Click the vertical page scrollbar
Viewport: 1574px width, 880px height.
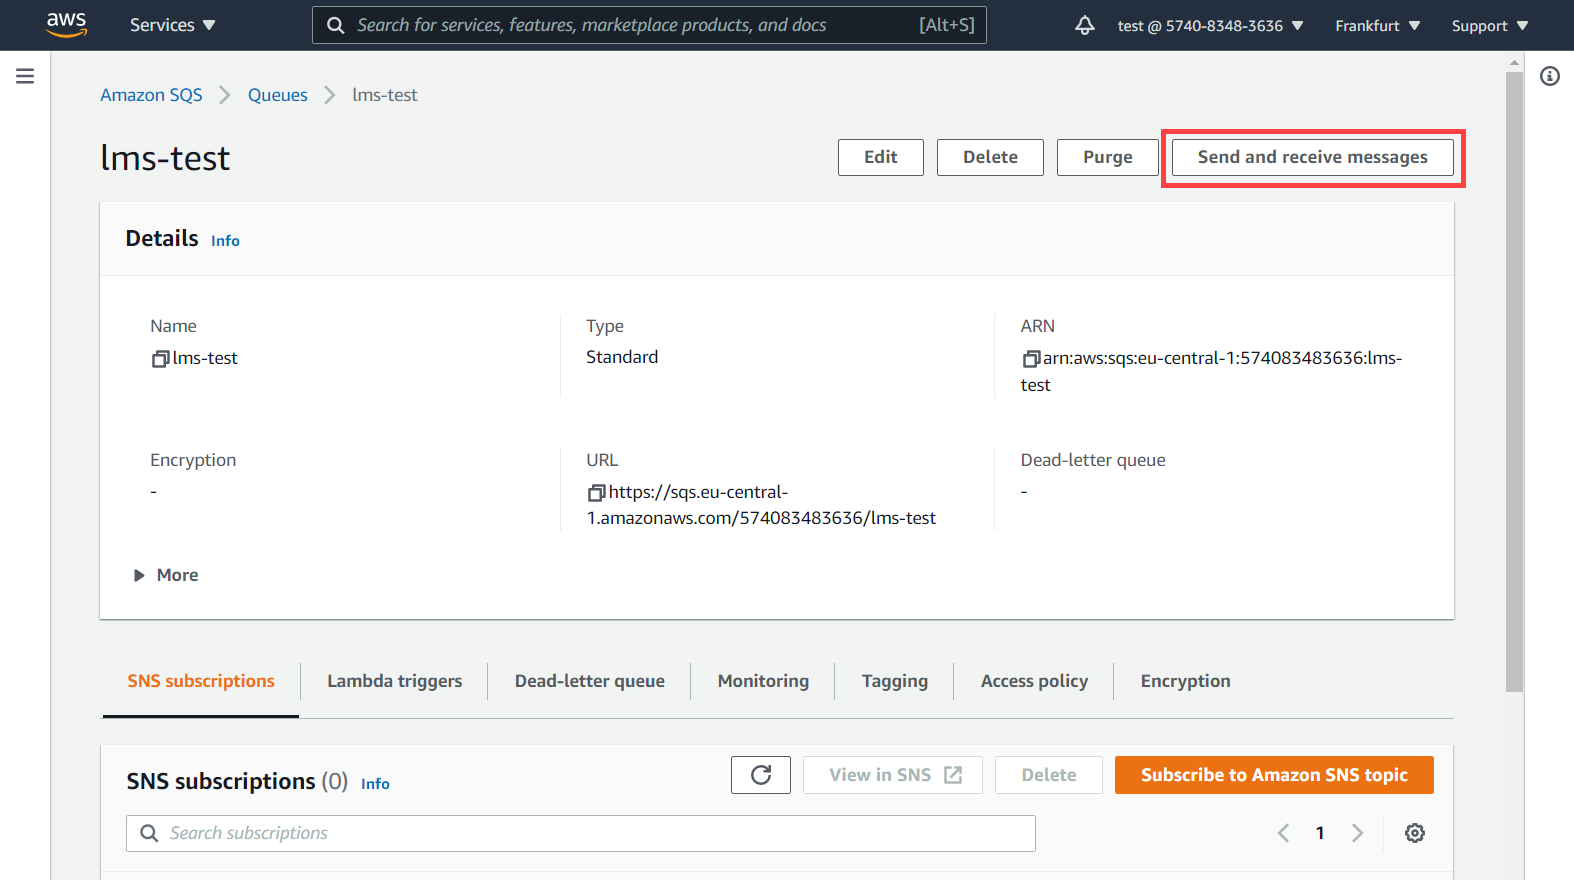[x=1515, y=380]
